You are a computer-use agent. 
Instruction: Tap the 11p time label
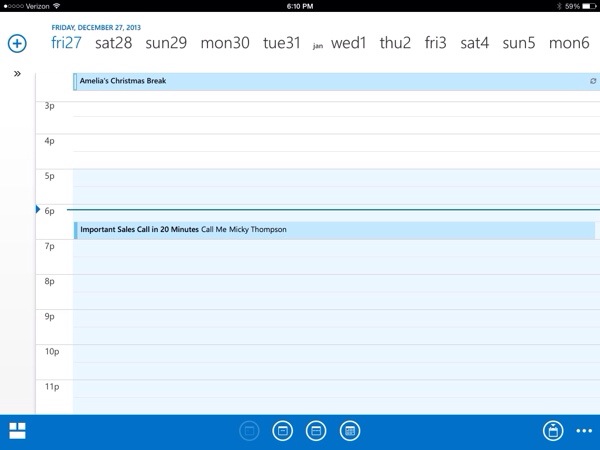[x=52, y=387]
